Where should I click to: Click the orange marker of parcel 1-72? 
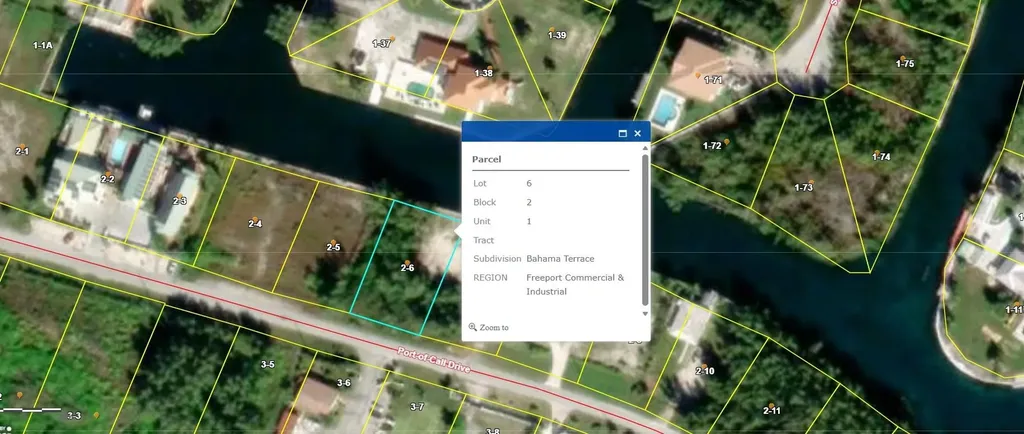pos(727,141)
